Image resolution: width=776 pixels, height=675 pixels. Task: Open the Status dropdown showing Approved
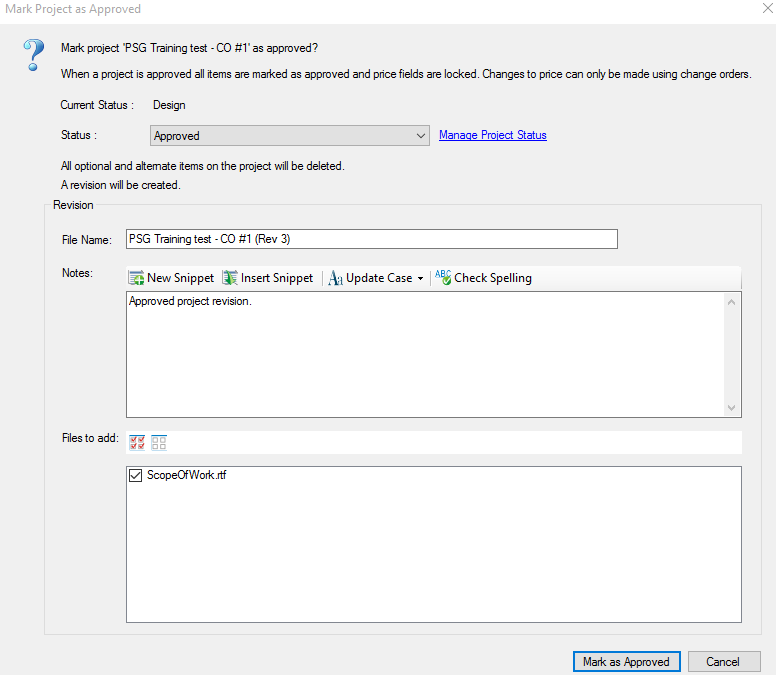290,136
